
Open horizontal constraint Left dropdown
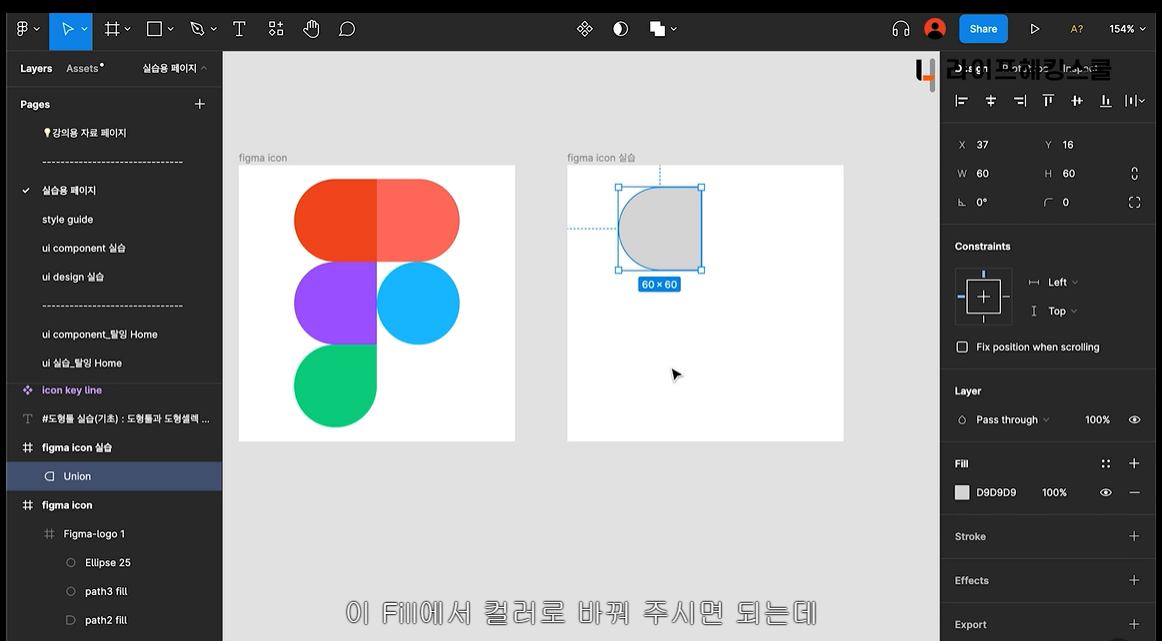[1063, 282]
